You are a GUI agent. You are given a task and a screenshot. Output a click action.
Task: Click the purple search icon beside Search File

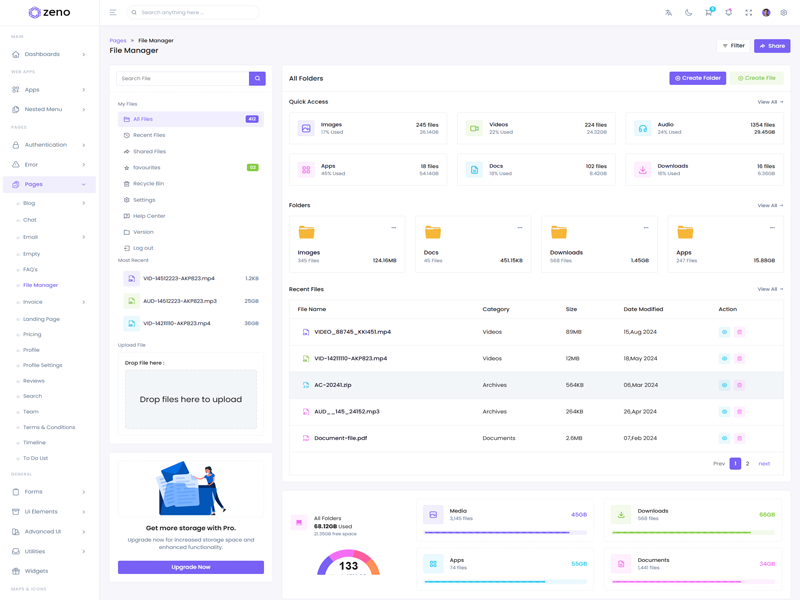point(257,78)
